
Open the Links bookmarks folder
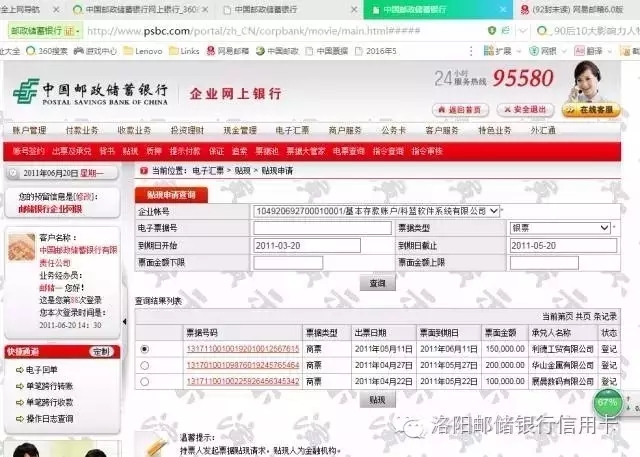[184, 51]
